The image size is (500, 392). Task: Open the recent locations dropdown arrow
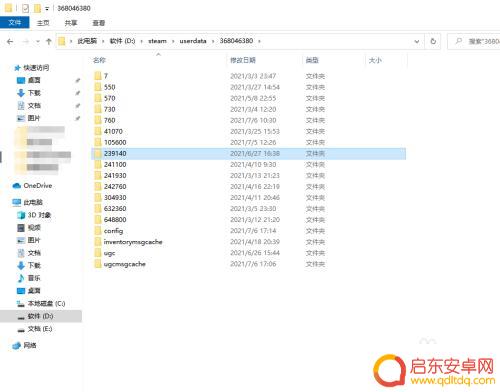click(38, 42)
